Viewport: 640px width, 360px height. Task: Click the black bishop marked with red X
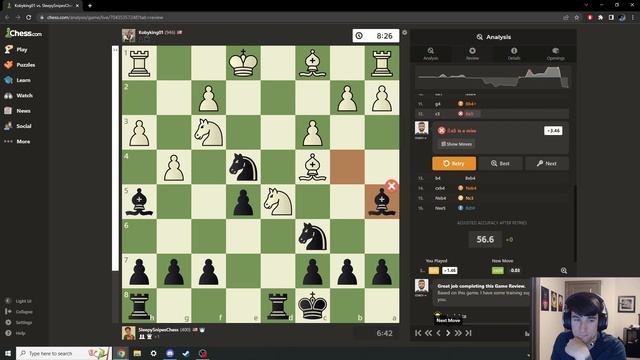pos(382,202)
